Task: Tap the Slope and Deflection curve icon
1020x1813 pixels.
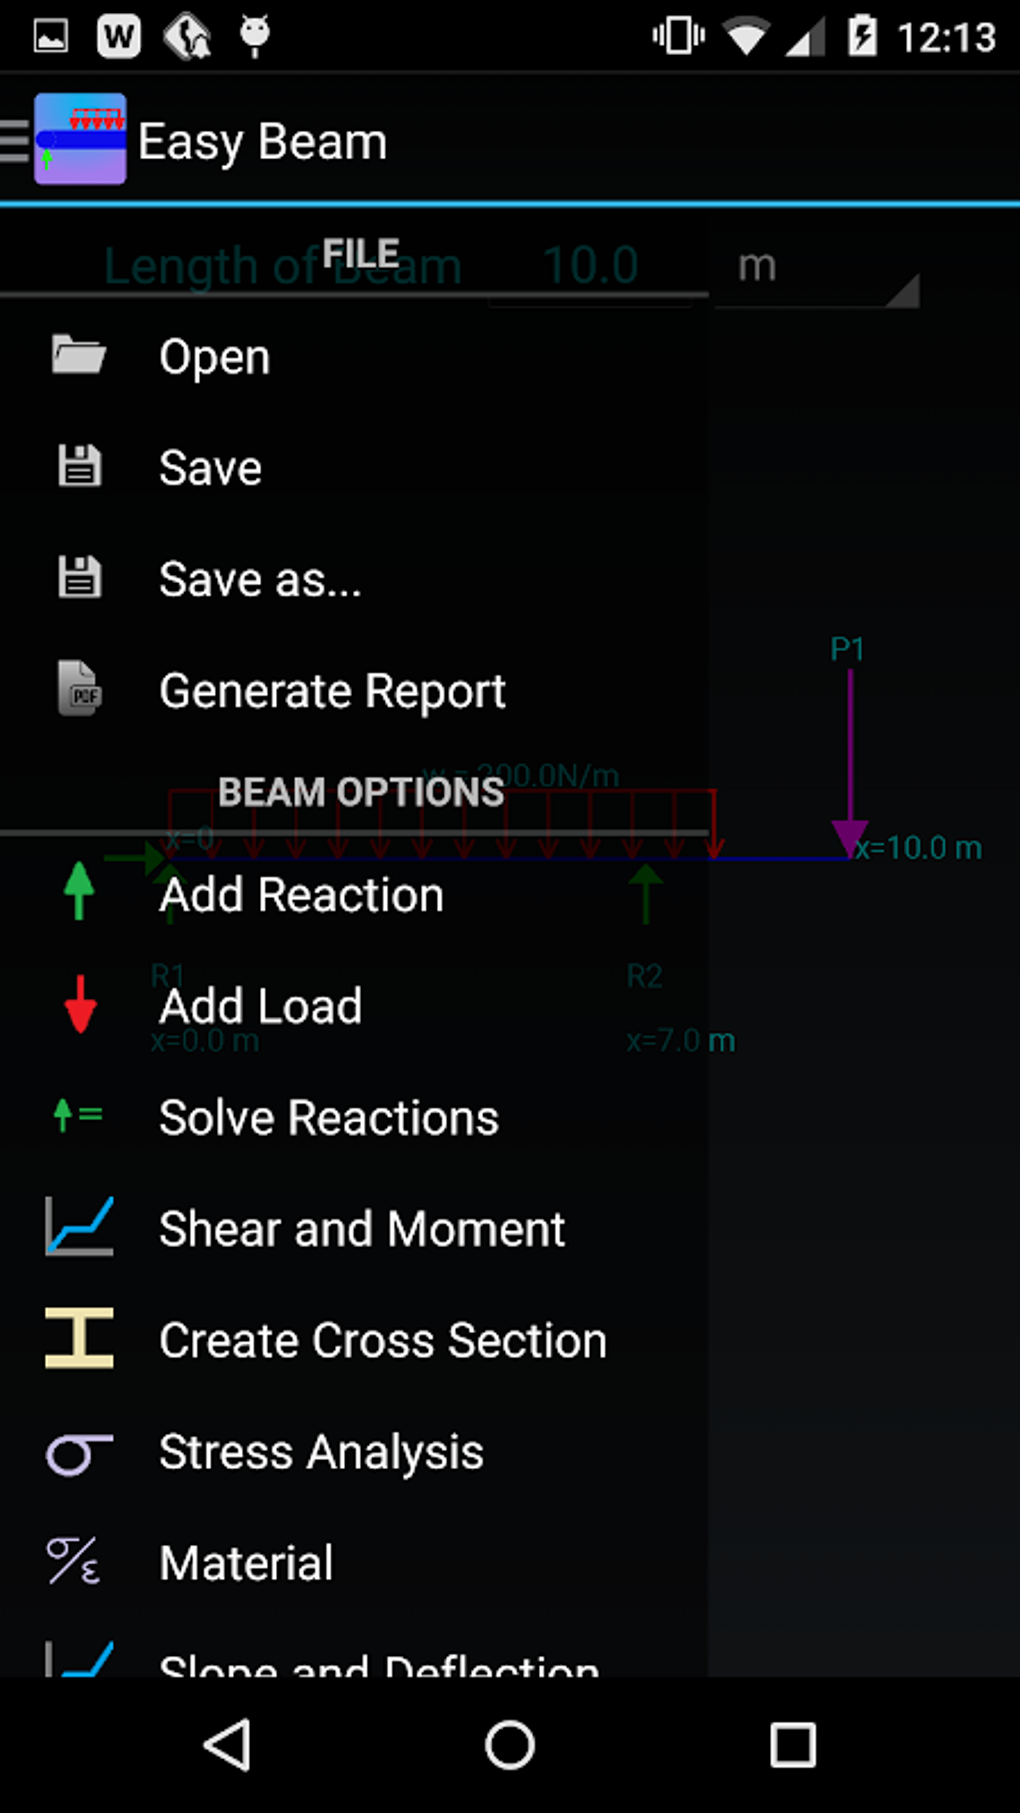Action: coord(80,1660)
